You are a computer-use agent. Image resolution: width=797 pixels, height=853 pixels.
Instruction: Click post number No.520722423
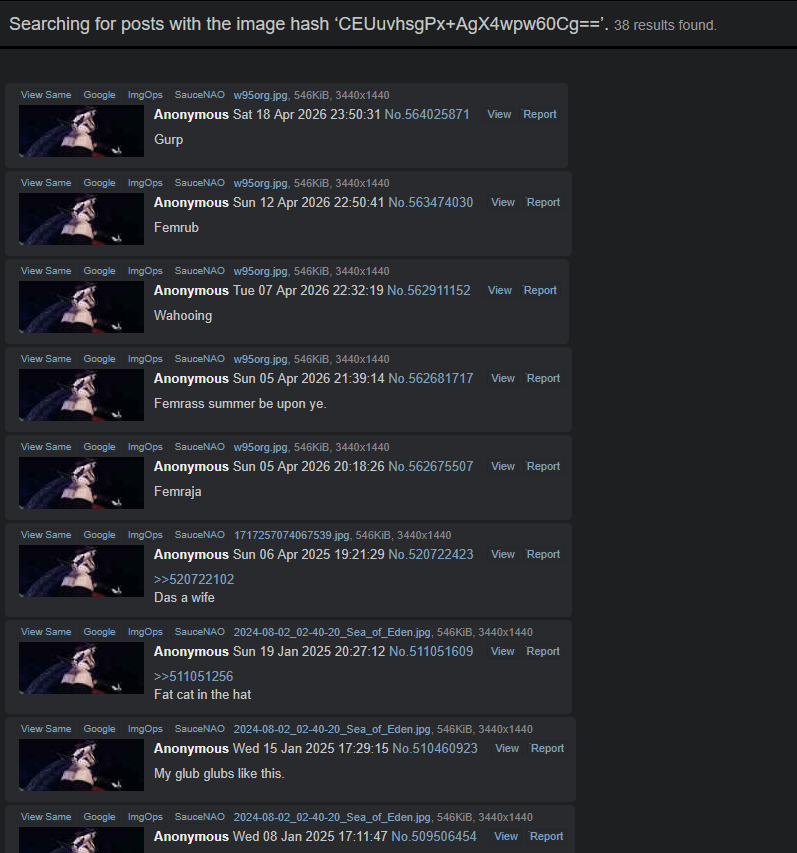[x=431, y=555]
